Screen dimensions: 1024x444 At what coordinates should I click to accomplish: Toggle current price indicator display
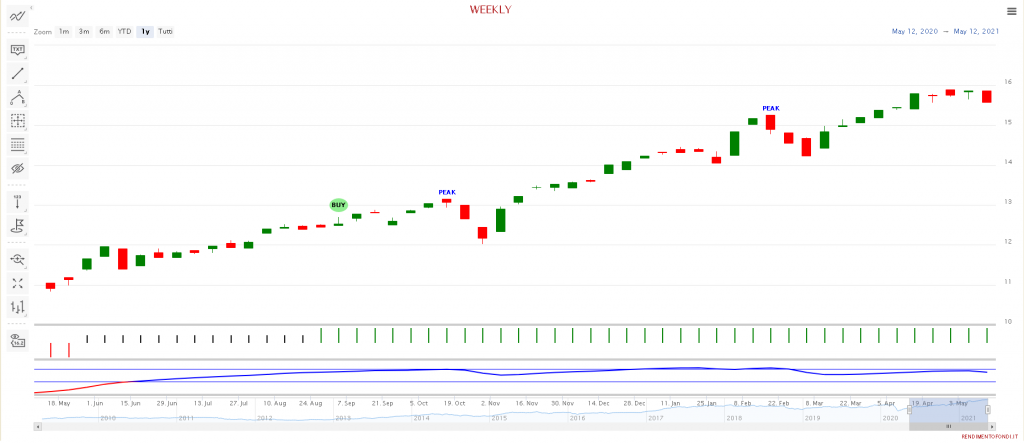click(17, 342)
